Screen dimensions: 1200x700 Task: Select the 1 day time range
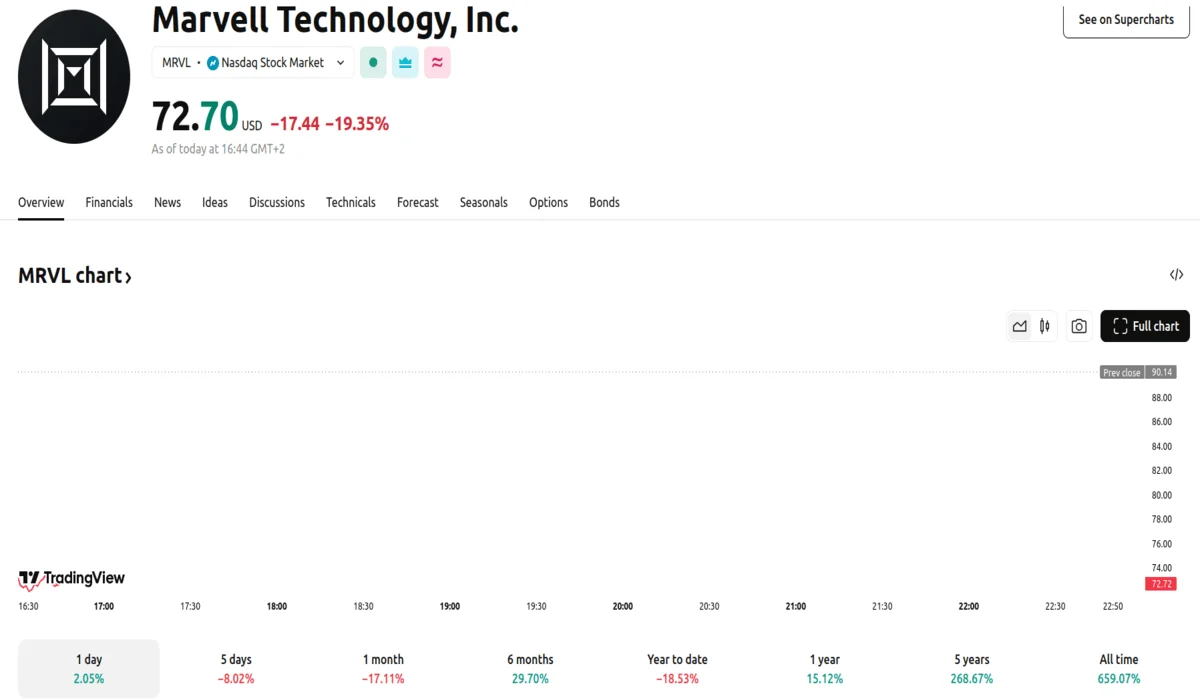coord(89,668)
